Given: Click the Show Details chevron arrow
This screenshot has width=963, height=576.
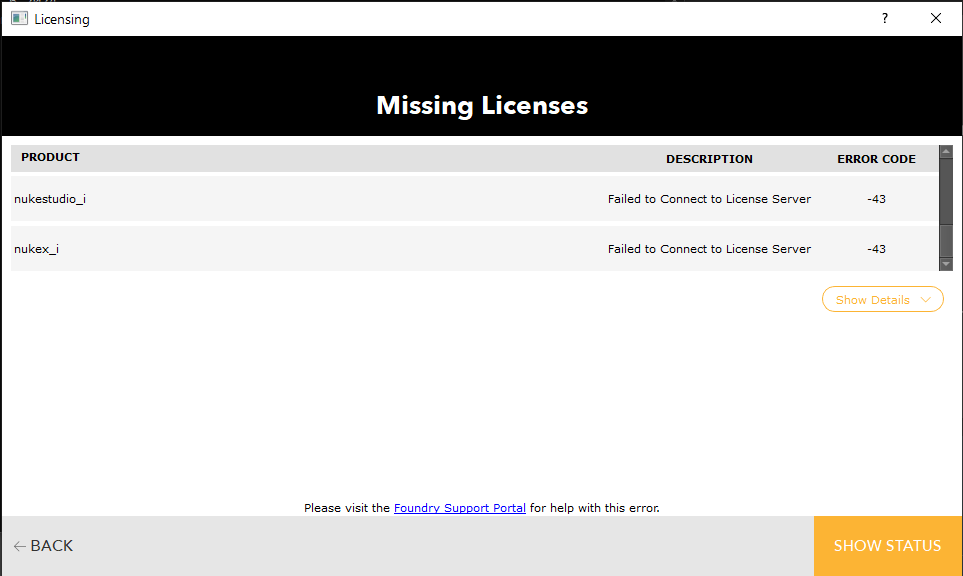Looking at the screenshot, I should click(926, 300).
